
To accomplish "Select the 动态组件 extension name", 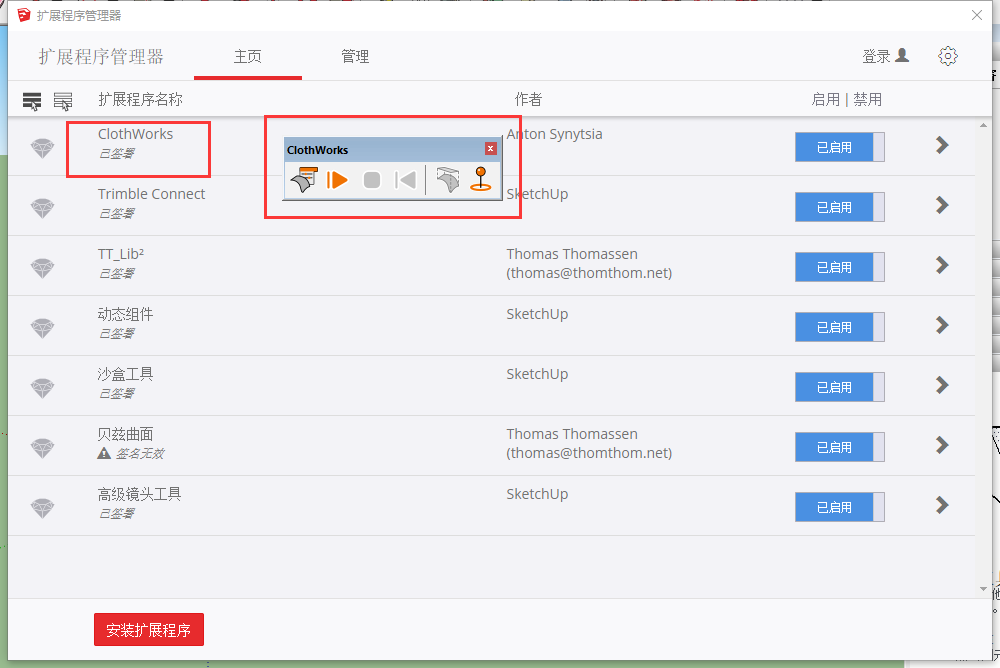I will pos(125,314).
